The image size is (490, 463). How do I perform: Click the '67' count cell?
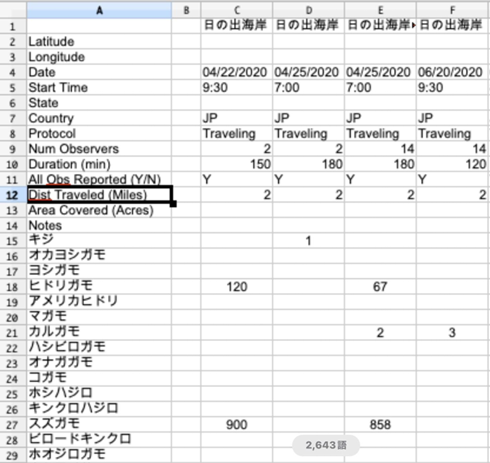pyautogui.click(x=380, y=286)
